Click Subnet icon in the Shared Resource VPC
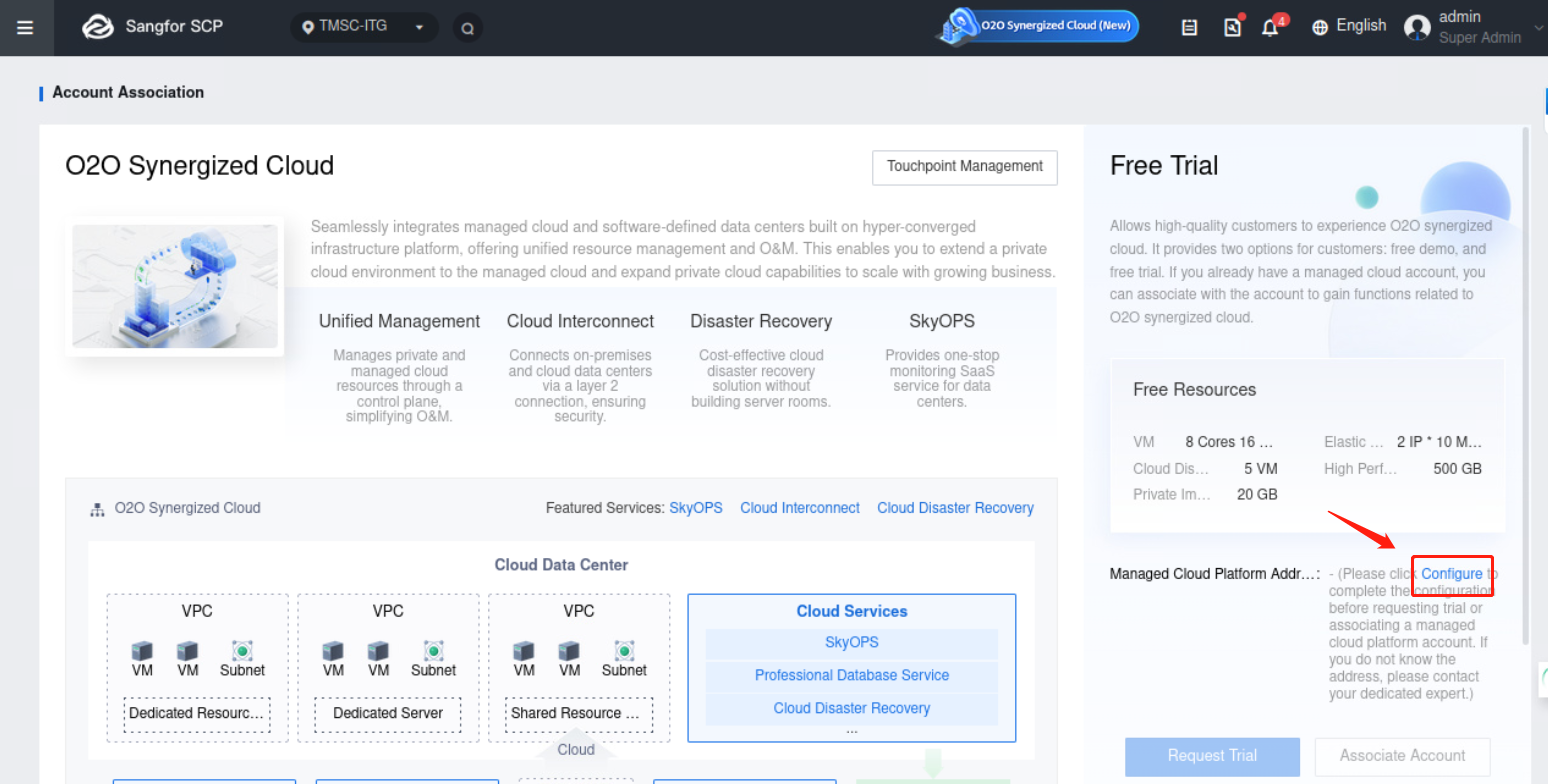The width and height of the screenshot is (1548, 784). click(x=624, y=652)
